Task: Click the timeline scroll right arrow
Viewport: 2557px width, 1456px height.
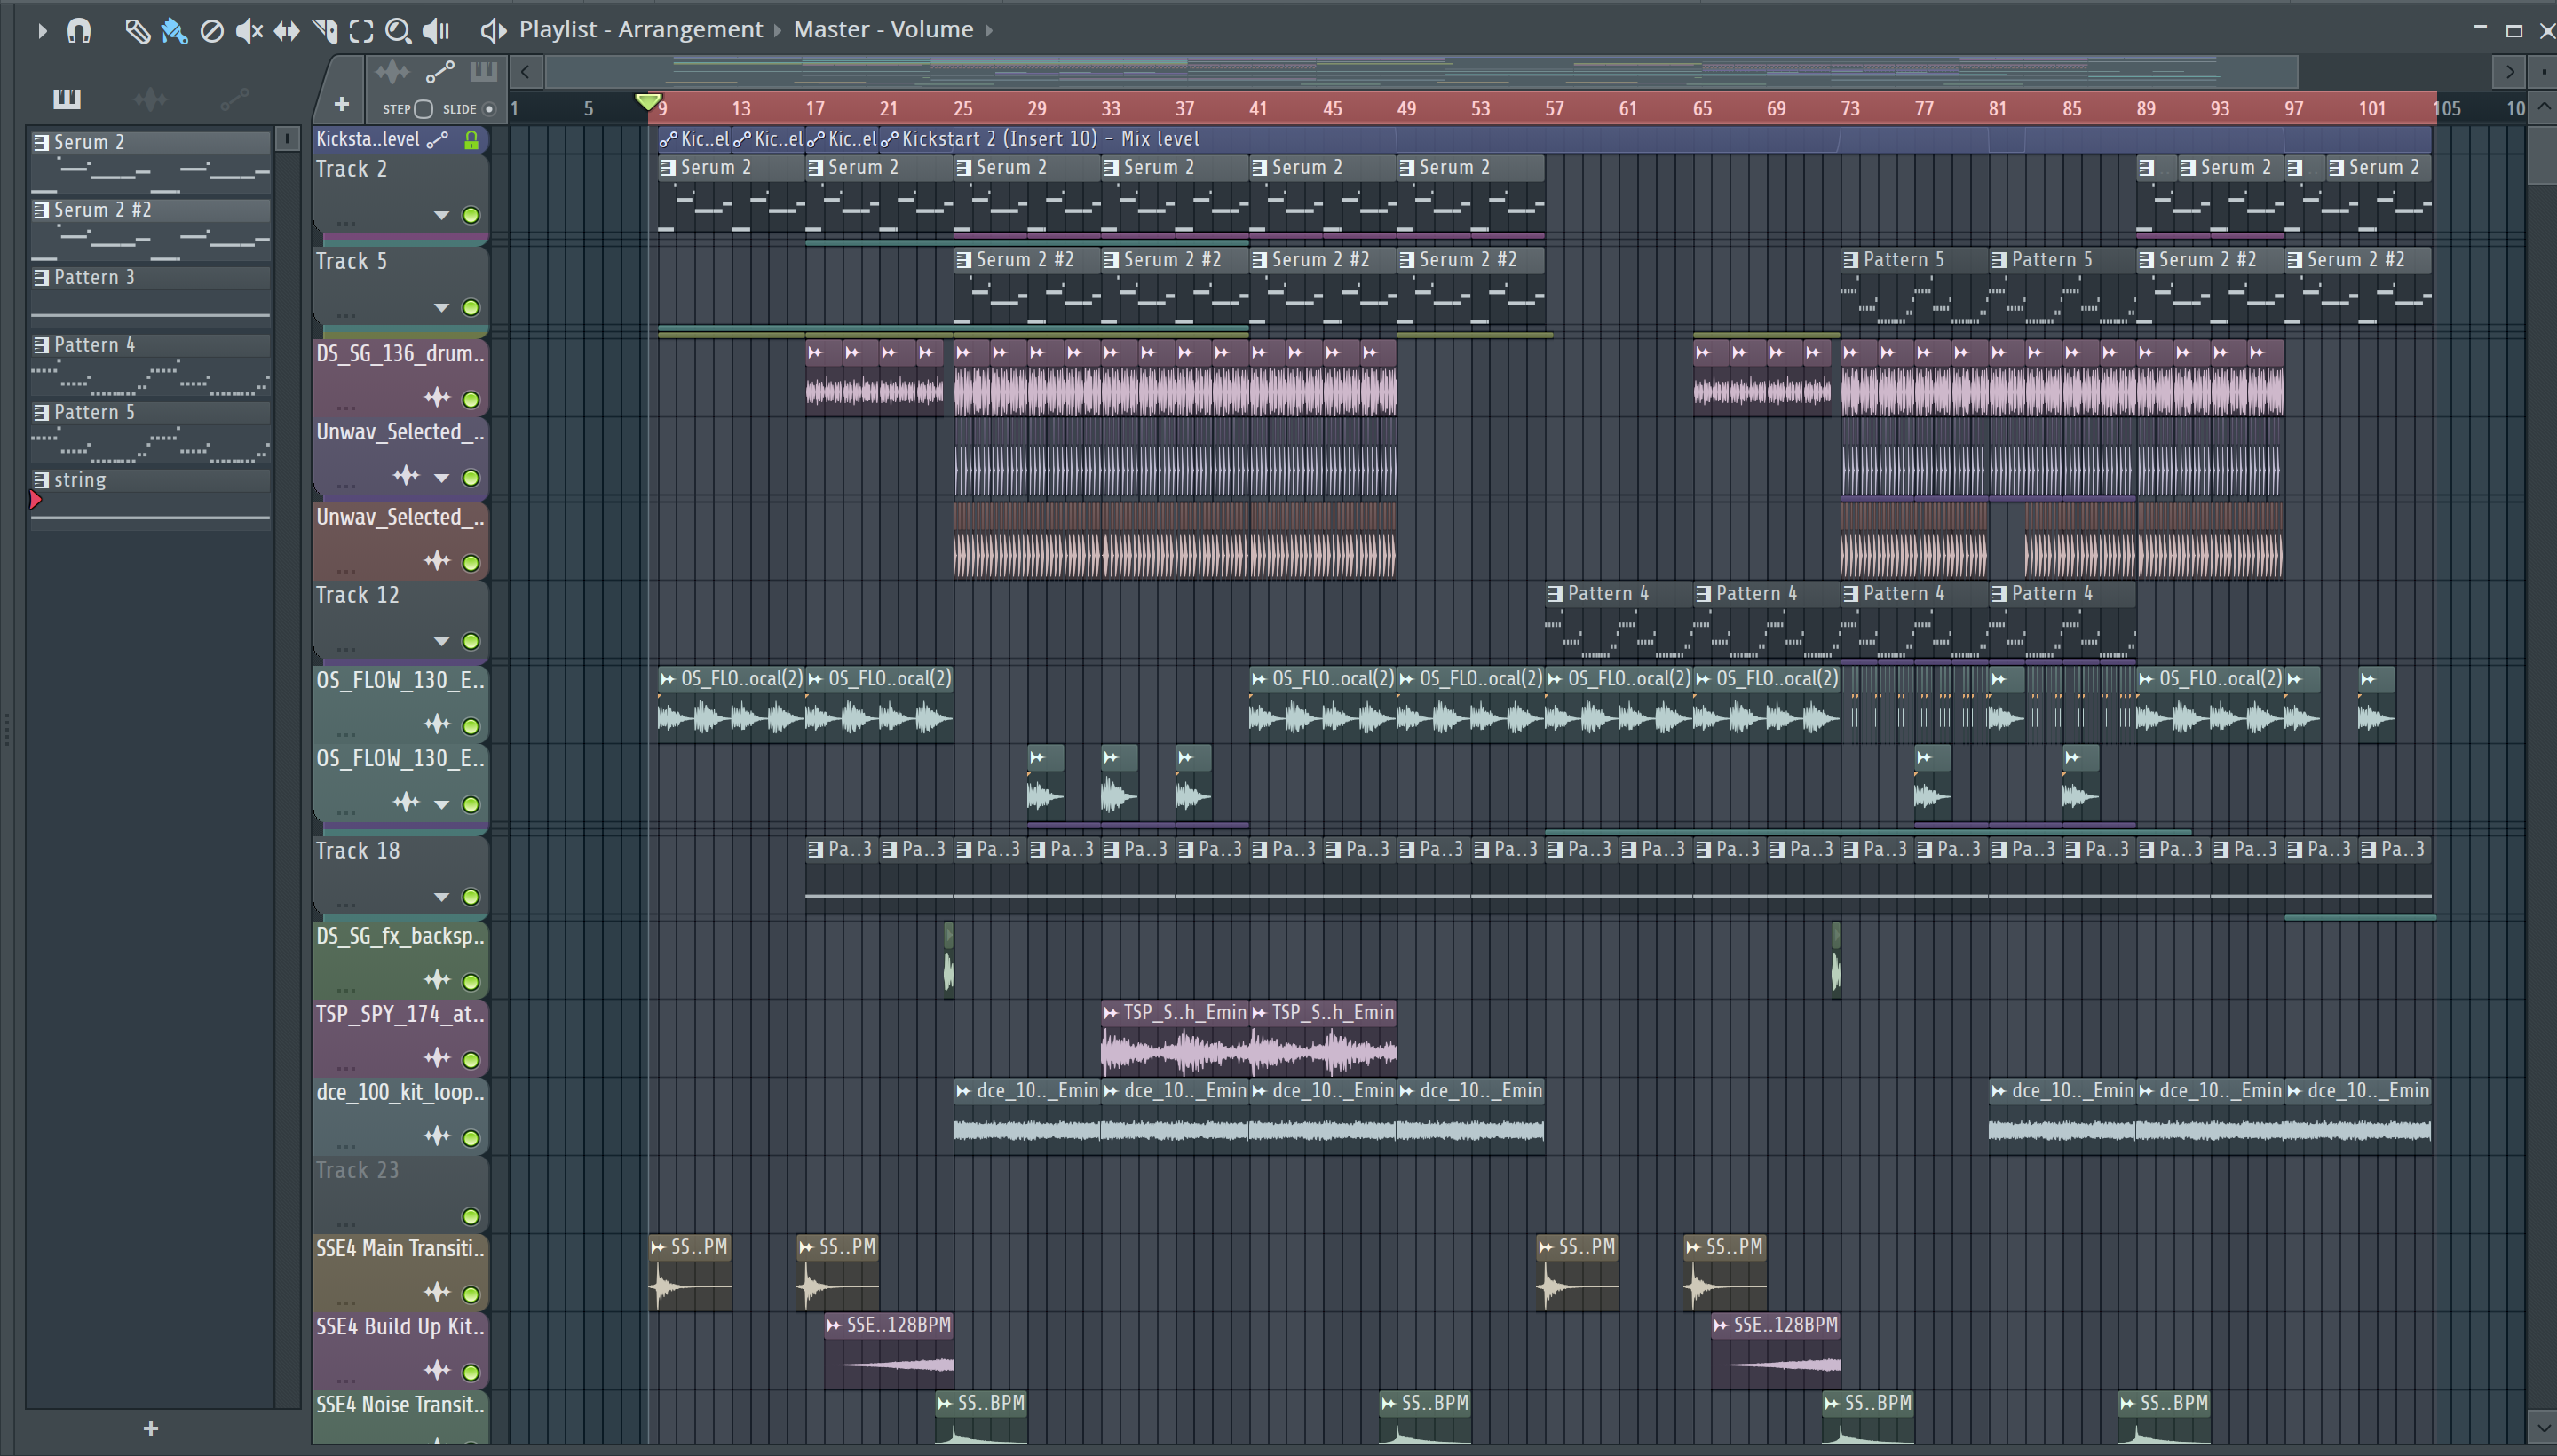Action: point(2509,72)
